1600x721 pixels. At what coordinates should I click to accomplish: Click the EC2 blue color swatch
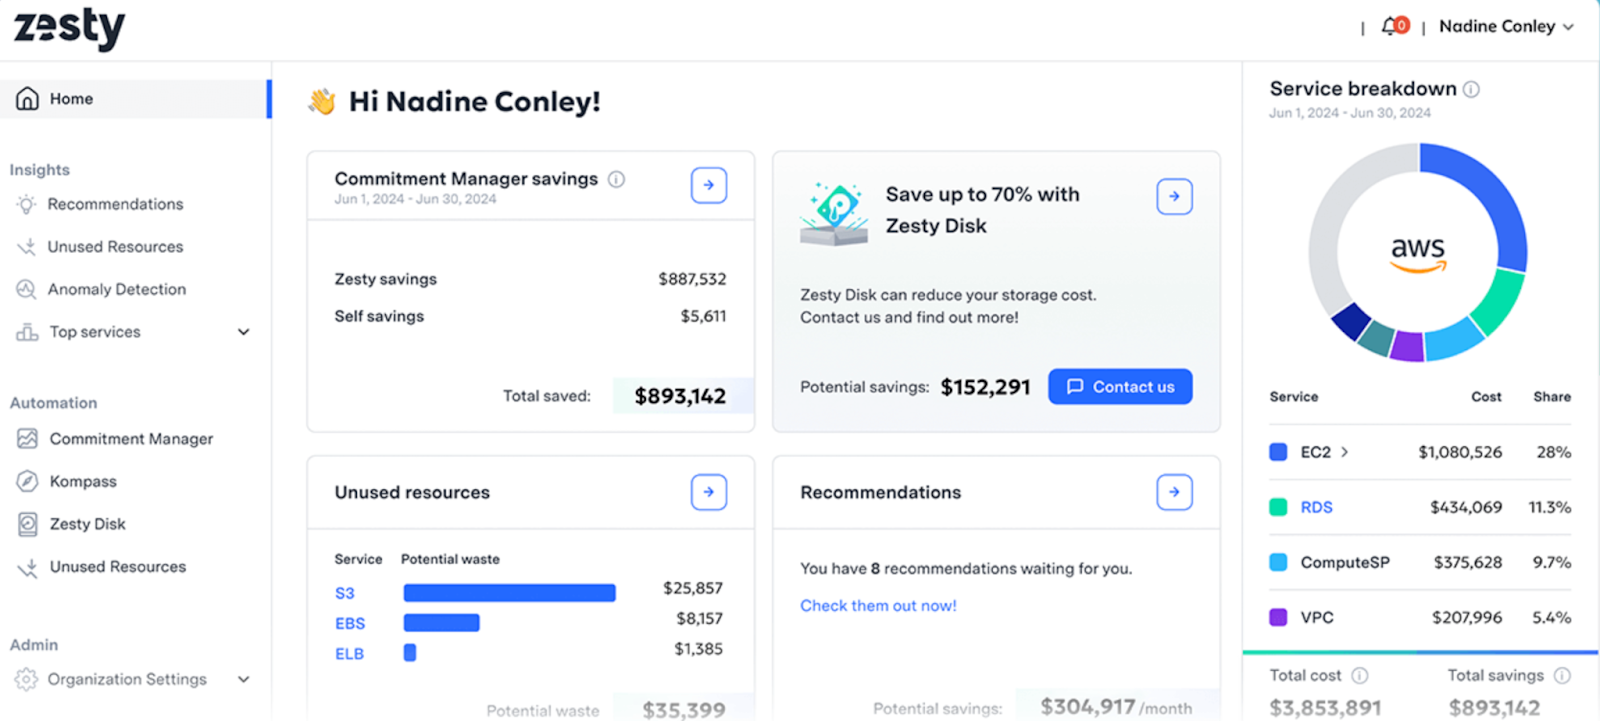click(1278, 452)
